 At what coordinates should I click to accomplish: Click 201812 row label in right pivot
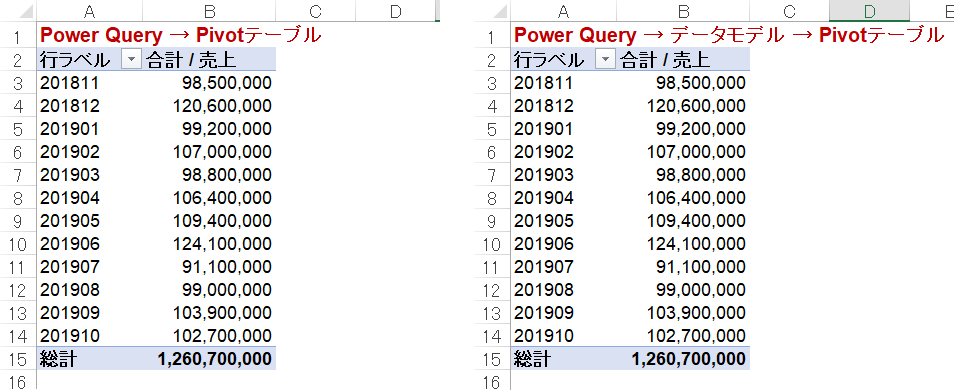click(x=544, y=106)
